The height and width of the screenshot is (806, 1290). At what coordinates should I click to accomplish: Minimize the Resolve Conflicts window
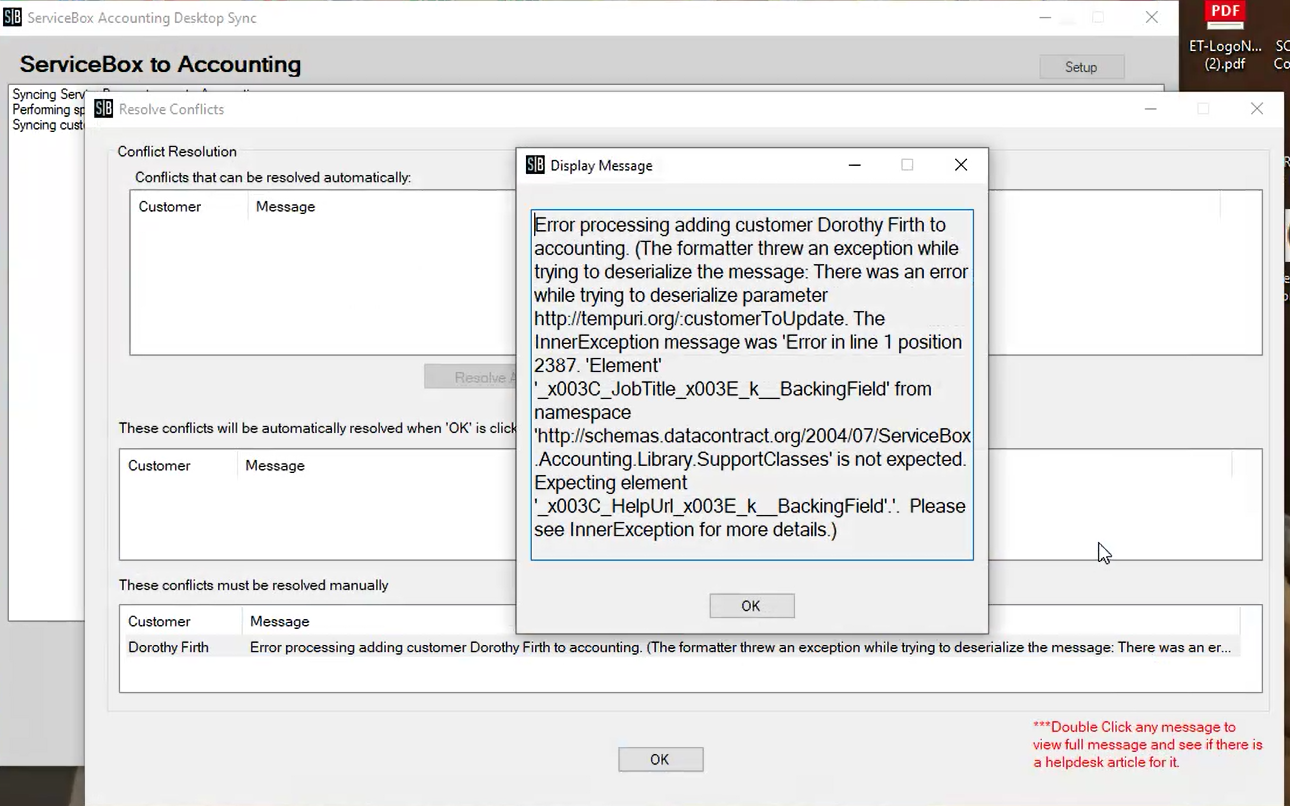click(x=1151, y=109)
